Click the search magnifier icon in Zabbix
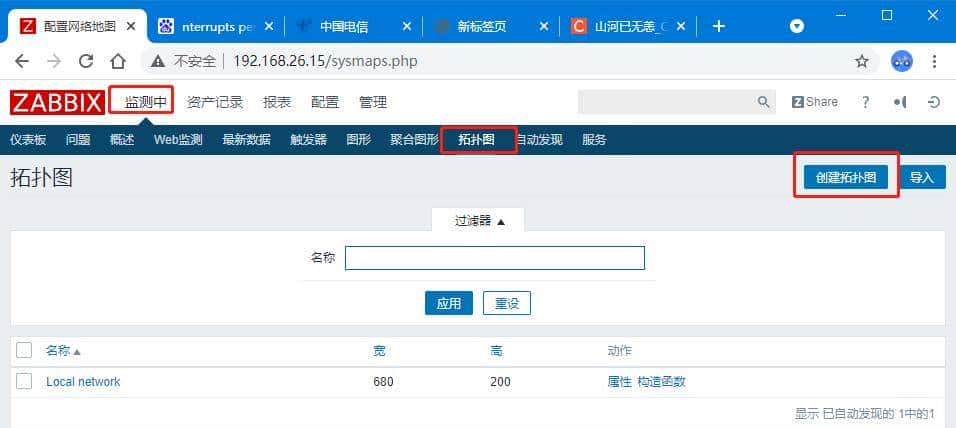 pyautogui.click(x=763, y=102)
